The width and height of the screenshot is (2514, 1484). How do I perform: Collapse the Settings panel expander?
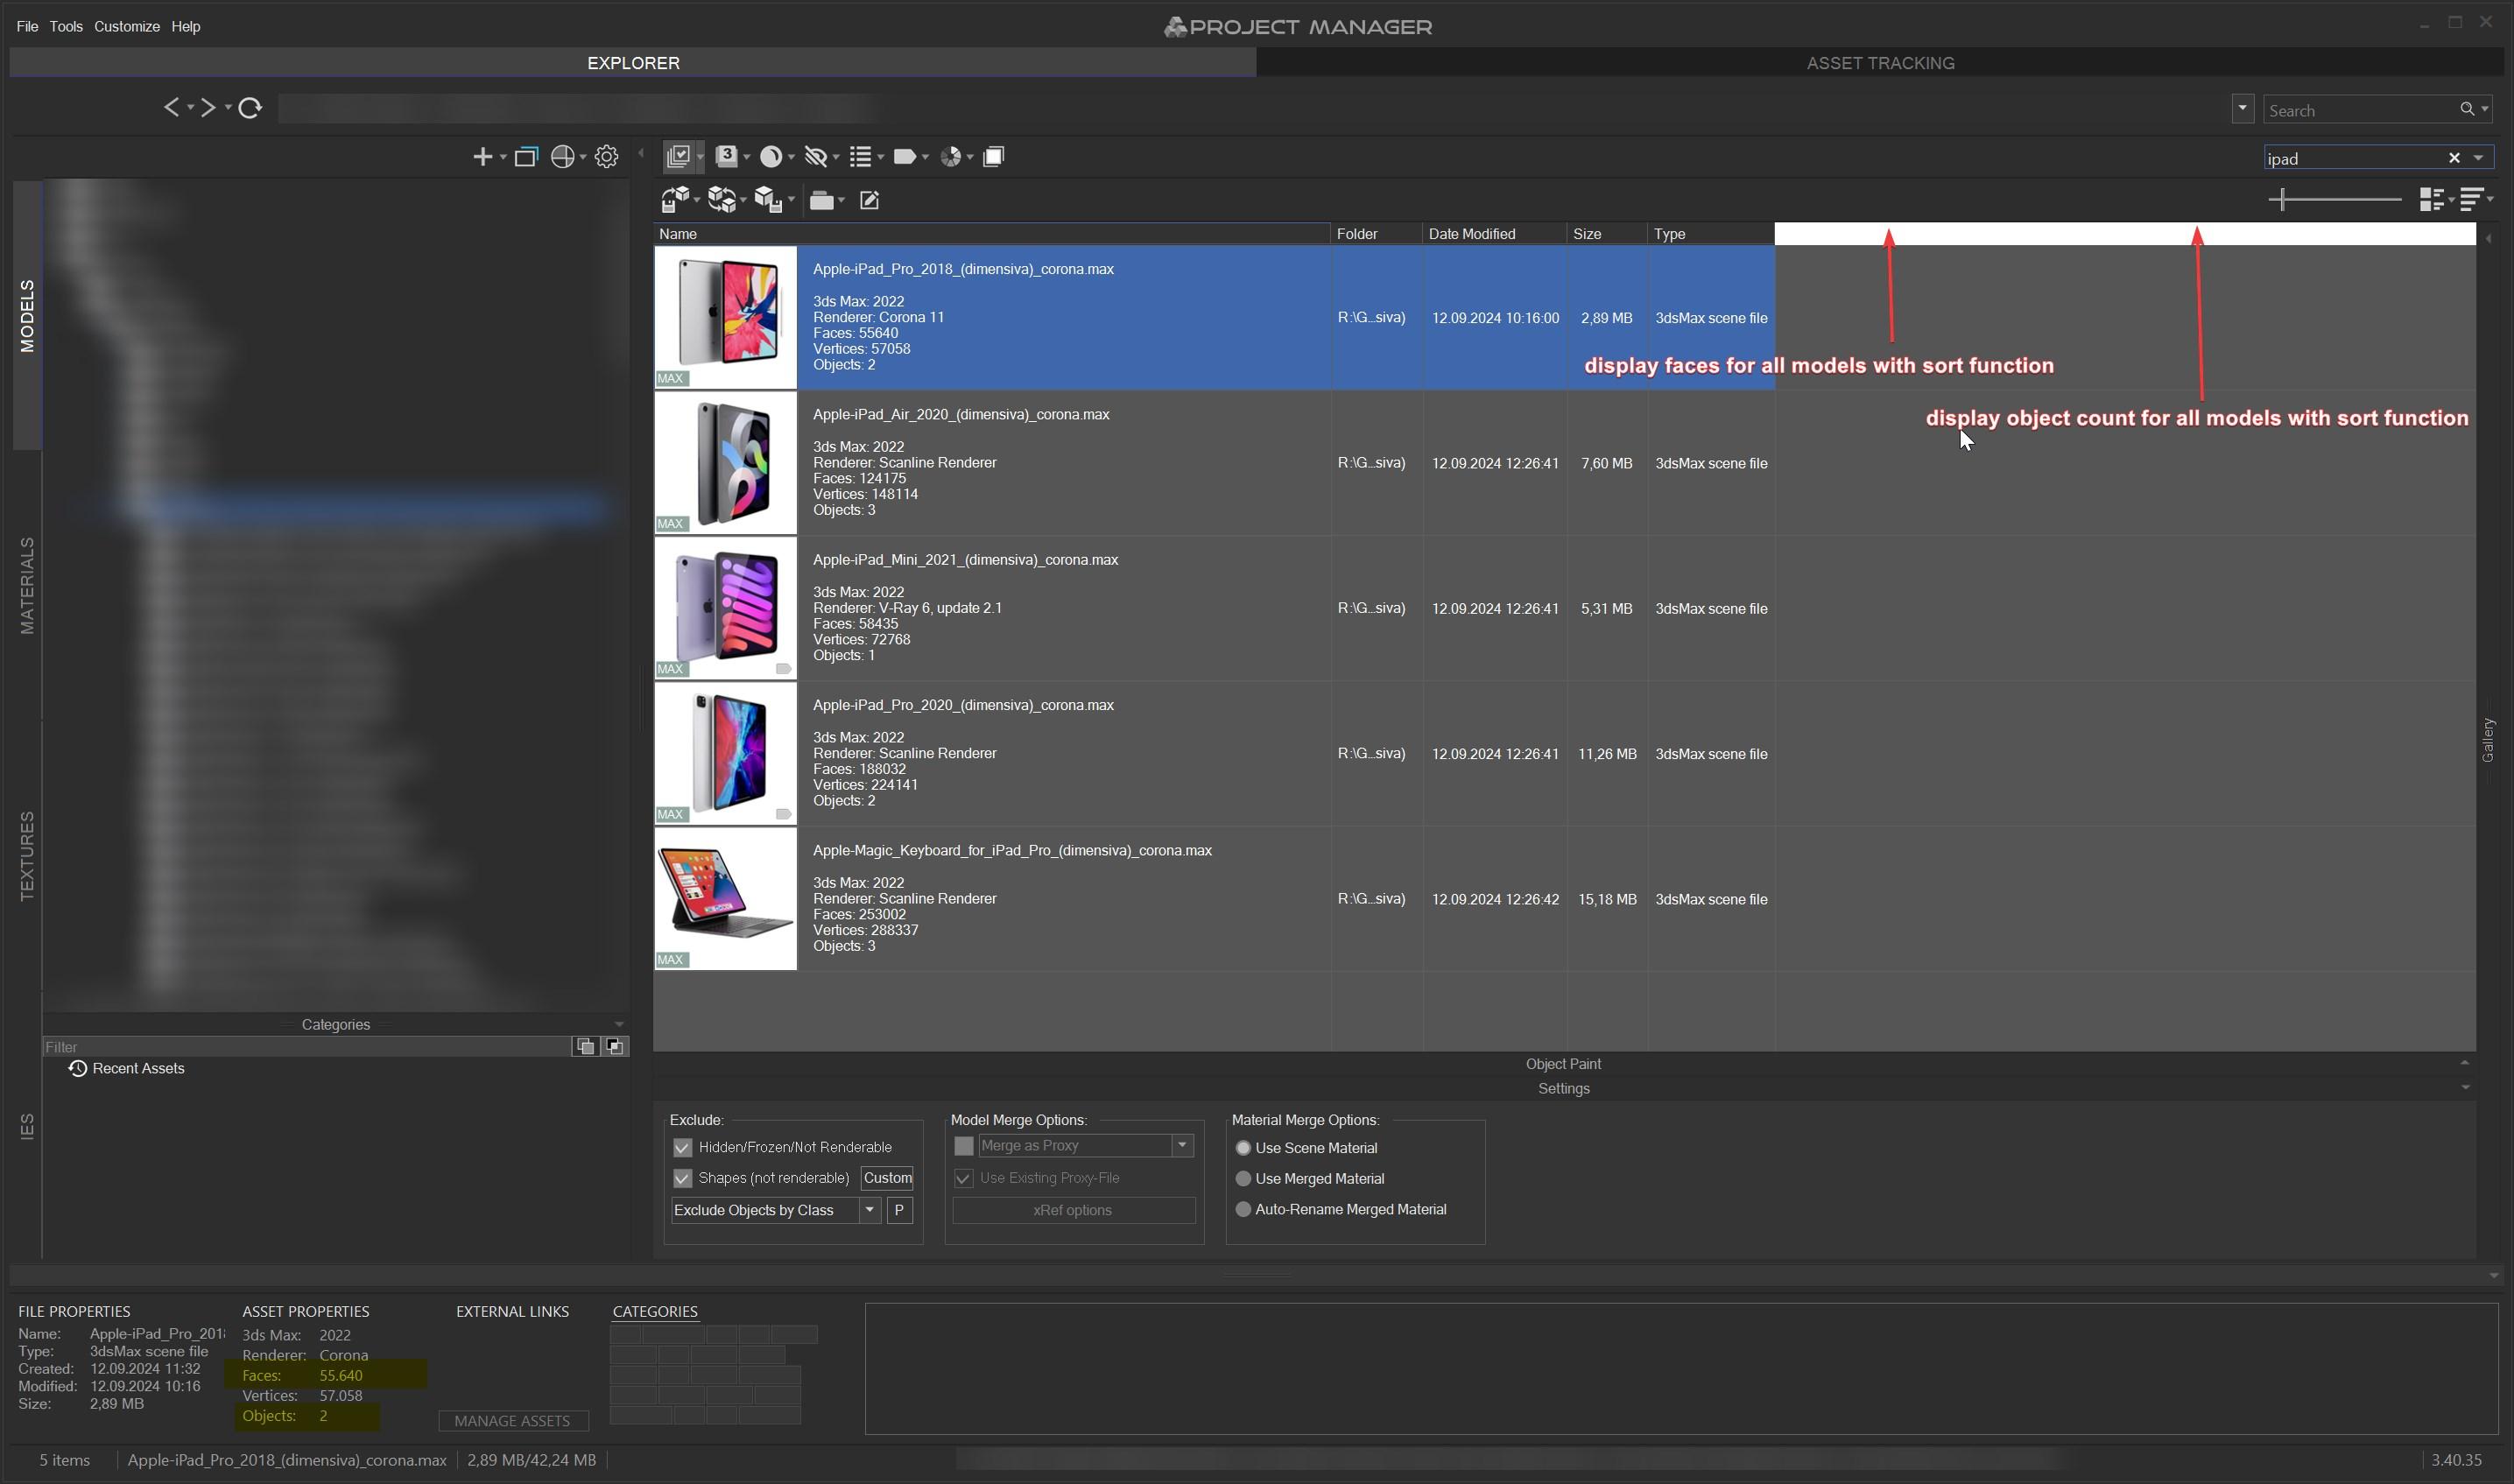(2466, 1087)
